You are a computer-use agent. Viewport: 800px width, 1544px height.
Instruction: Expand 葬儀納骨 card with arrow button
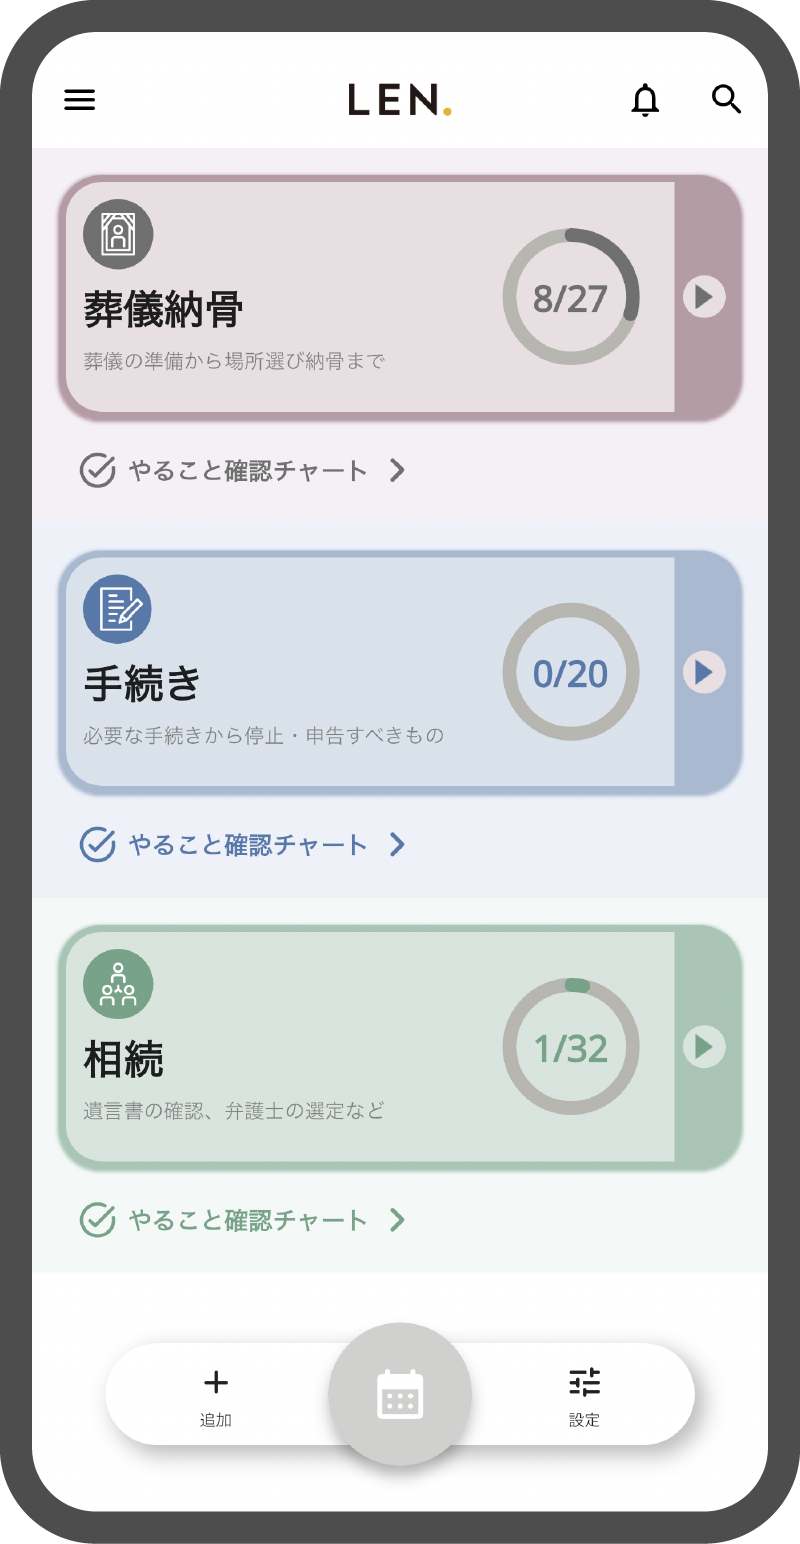[704, 297]
